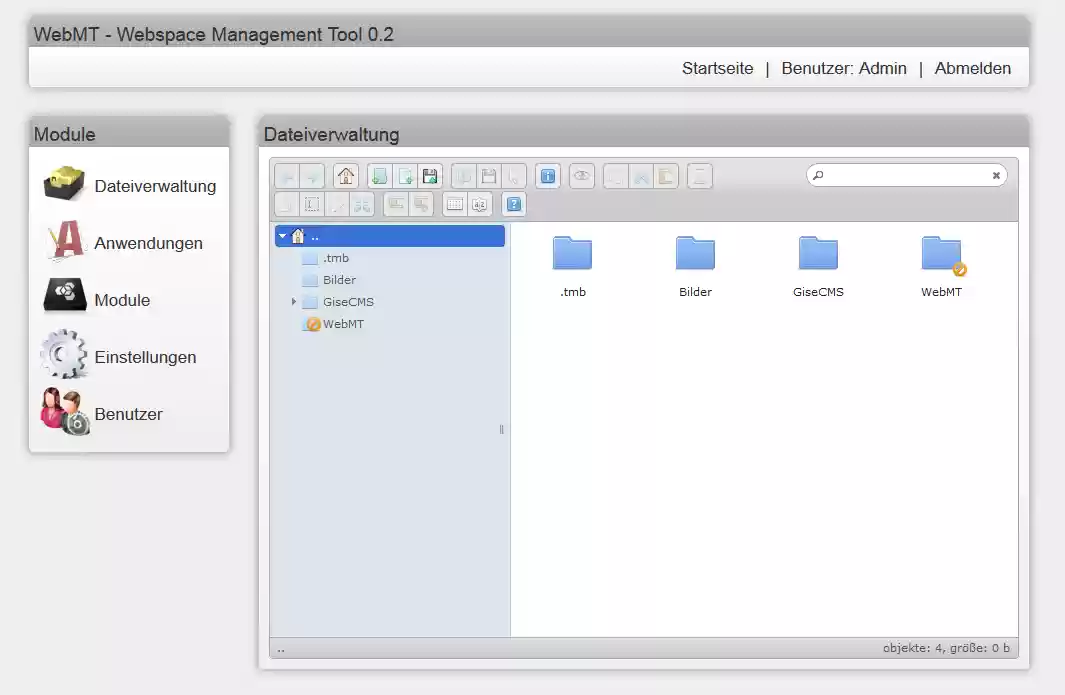The width and height of the screenshot is (1065, 695).
Task: Open Einstellungen in sidebar
Action: coord(145,357)
